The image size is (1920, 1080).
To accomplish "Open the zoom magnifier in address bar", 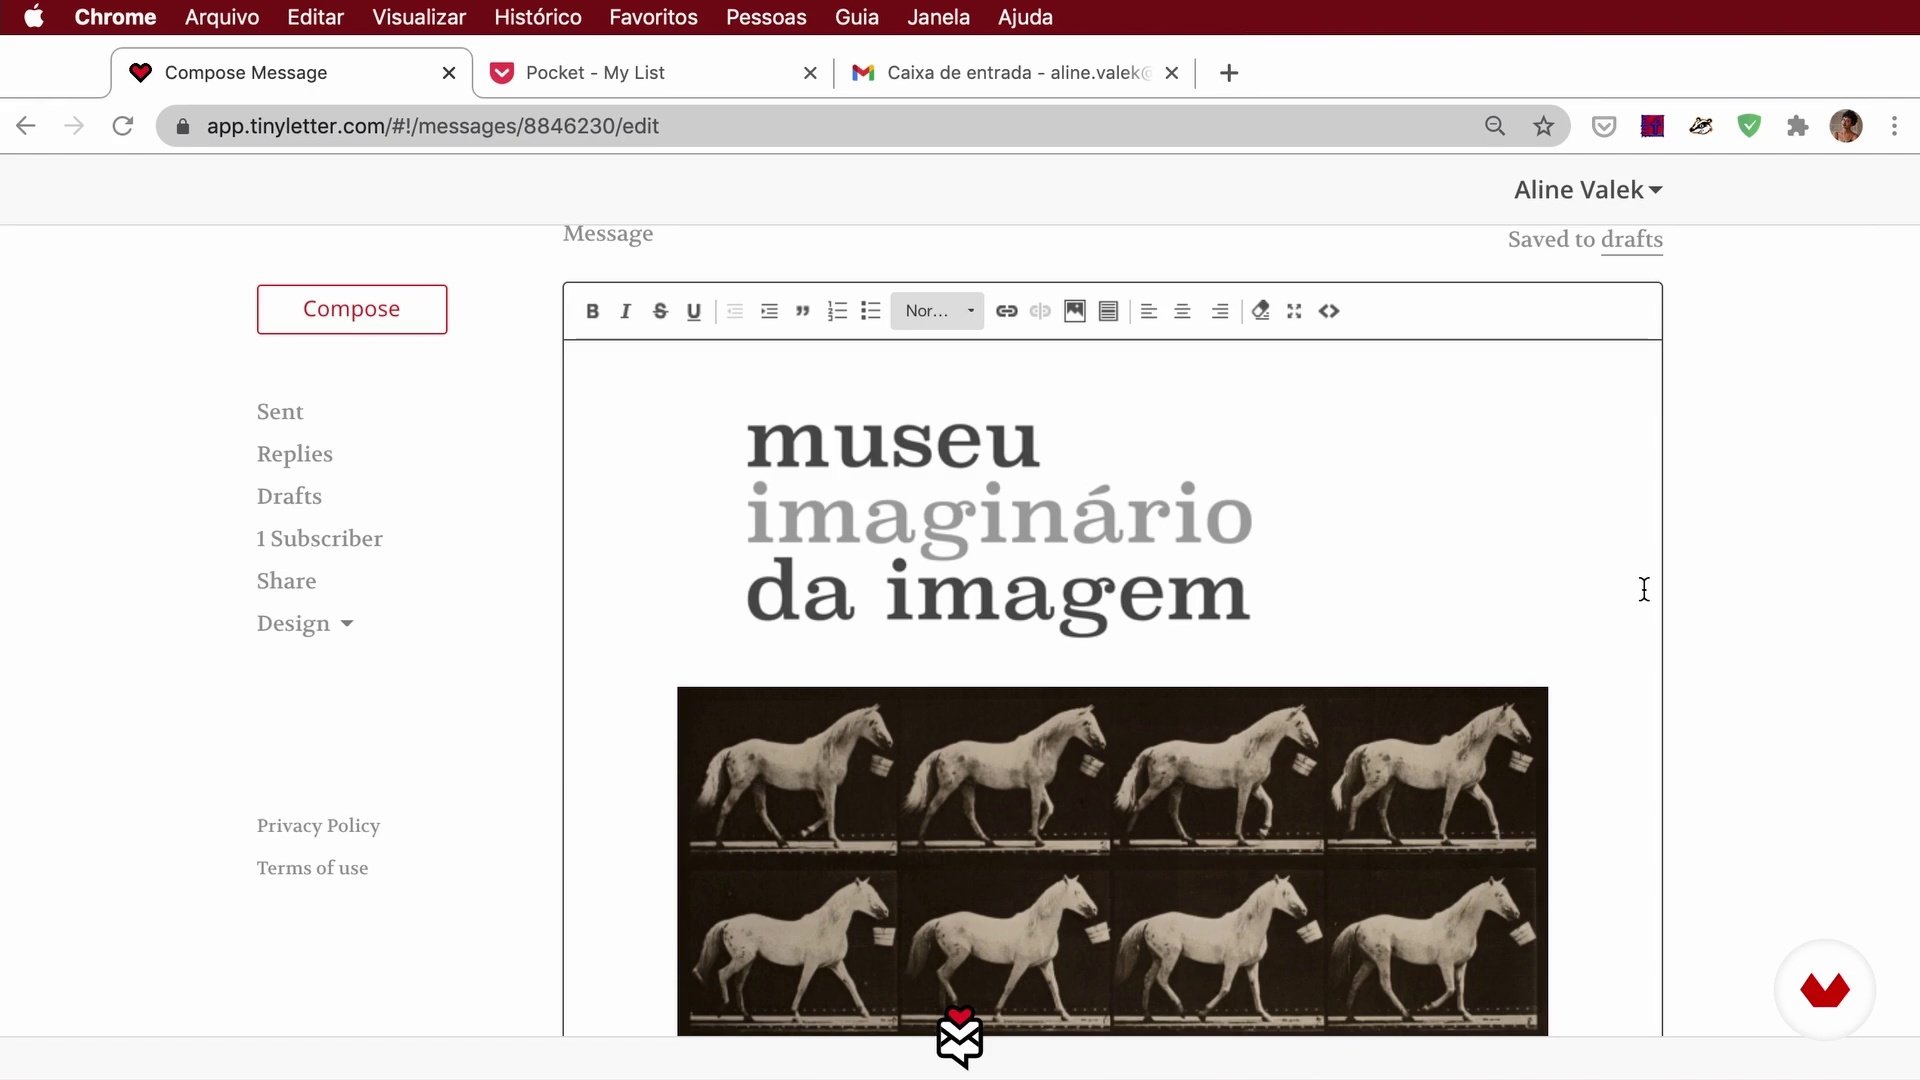I will click(x=1495, y=126).
